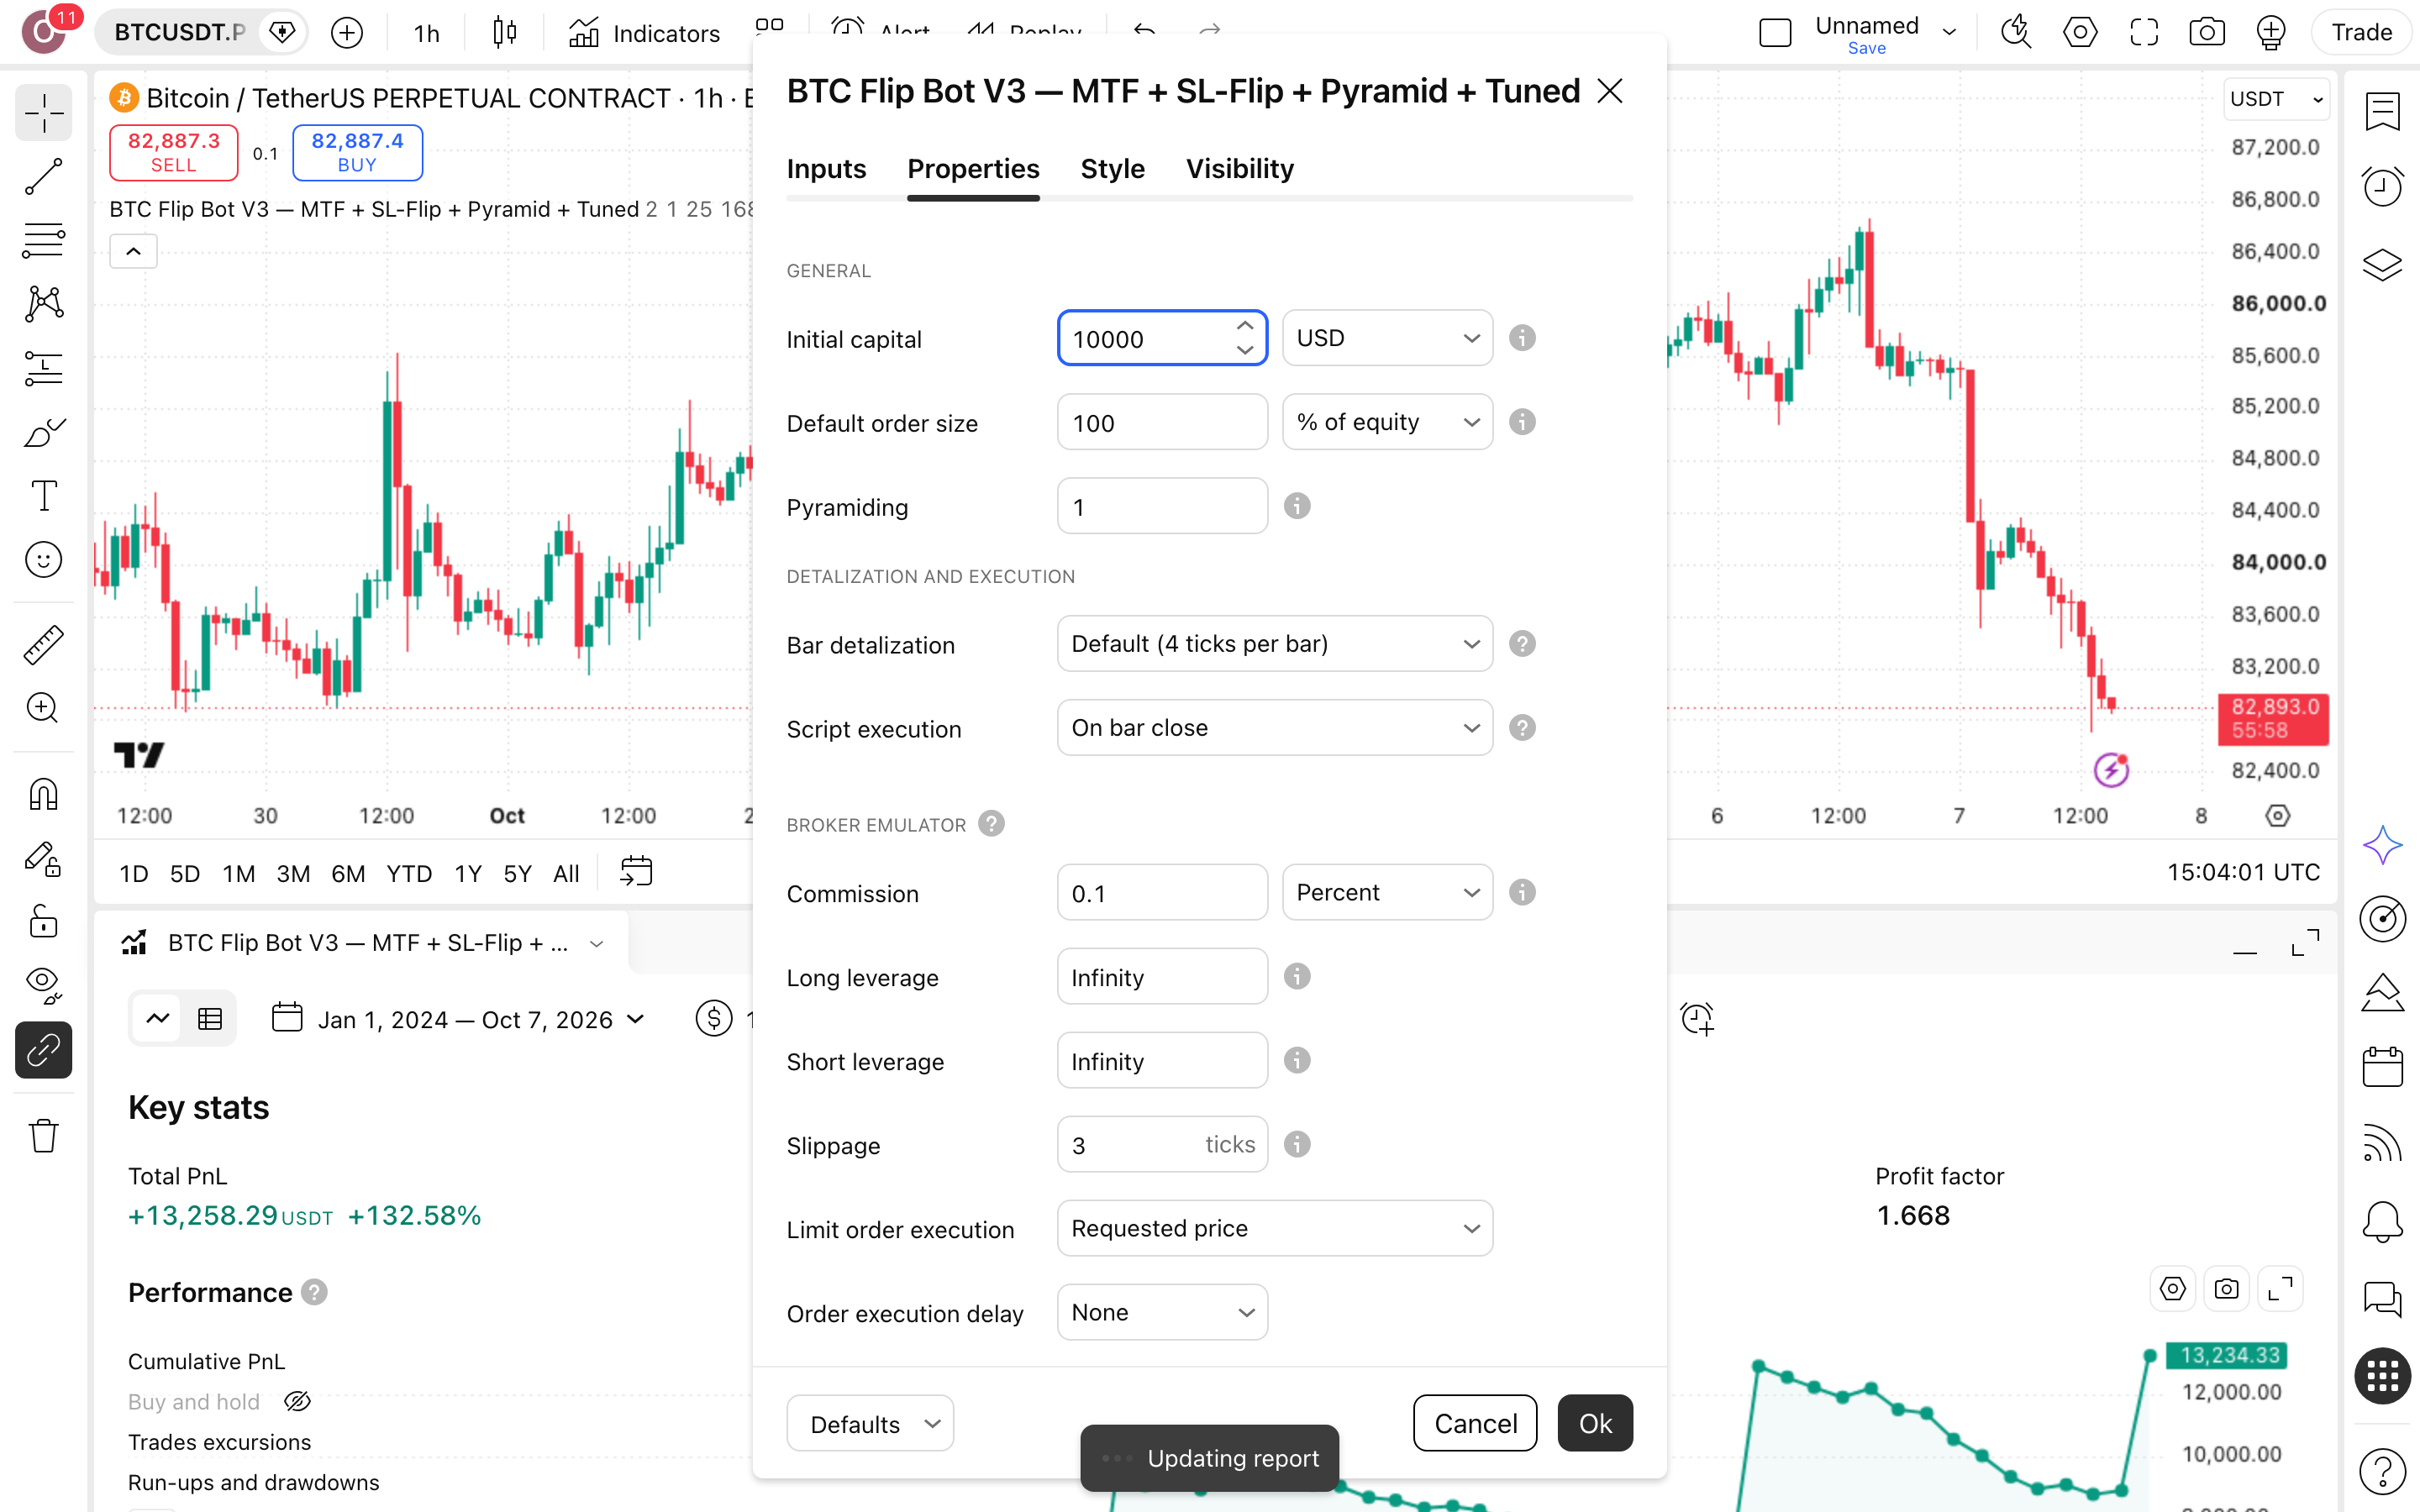This screenshot has height=1512, width=2420.
Task: Toggle magnet mode in left toolbar
Action: coord(43,795)
